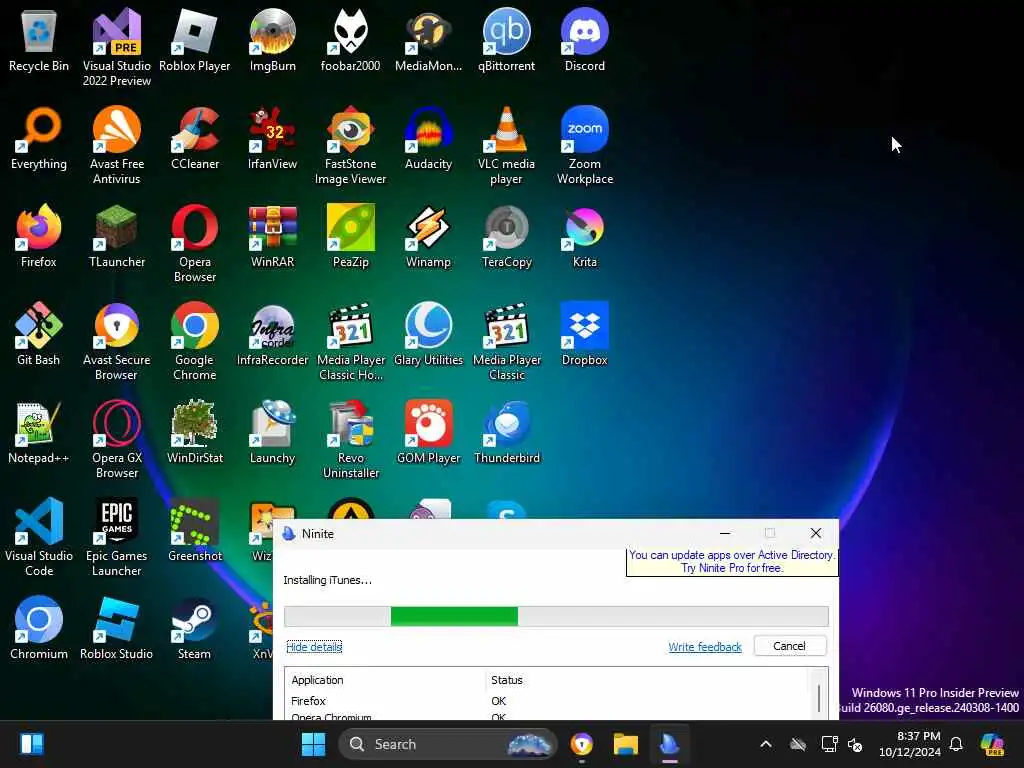1024x768 pixels.
Task: Launch Visual Studio 2022 Preview shortcut
Action: pyautogui.click(x=116, y=47)
